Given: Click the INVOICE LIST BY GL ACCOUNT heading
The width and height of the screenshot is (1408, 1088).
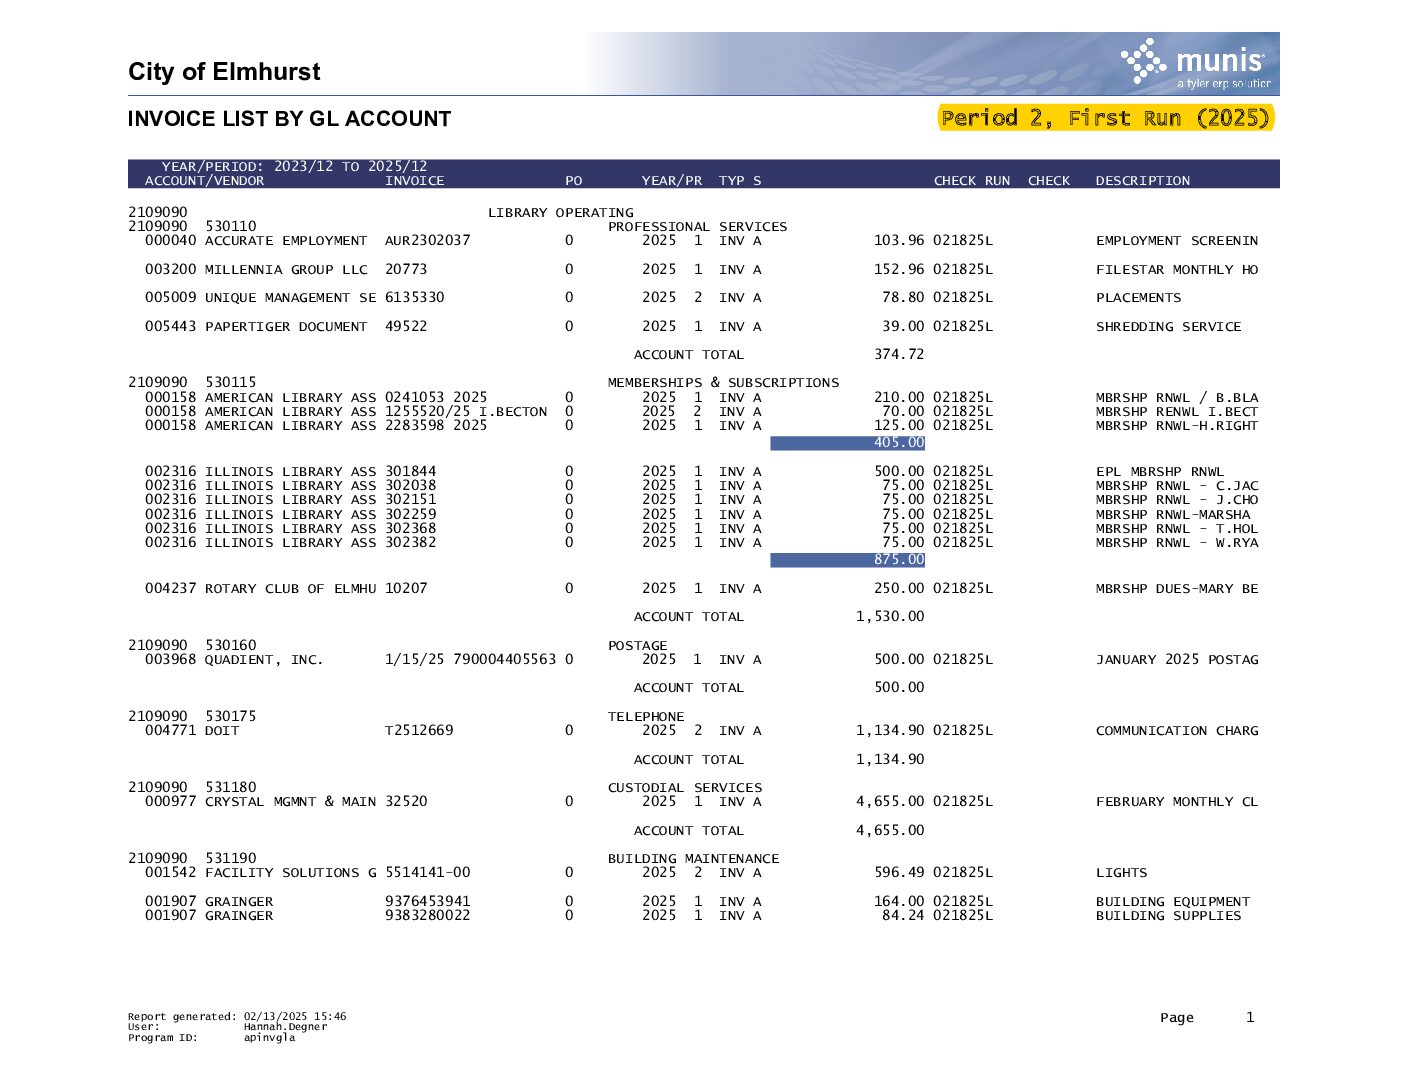Looking at the screenshot, I should [289, 119].
